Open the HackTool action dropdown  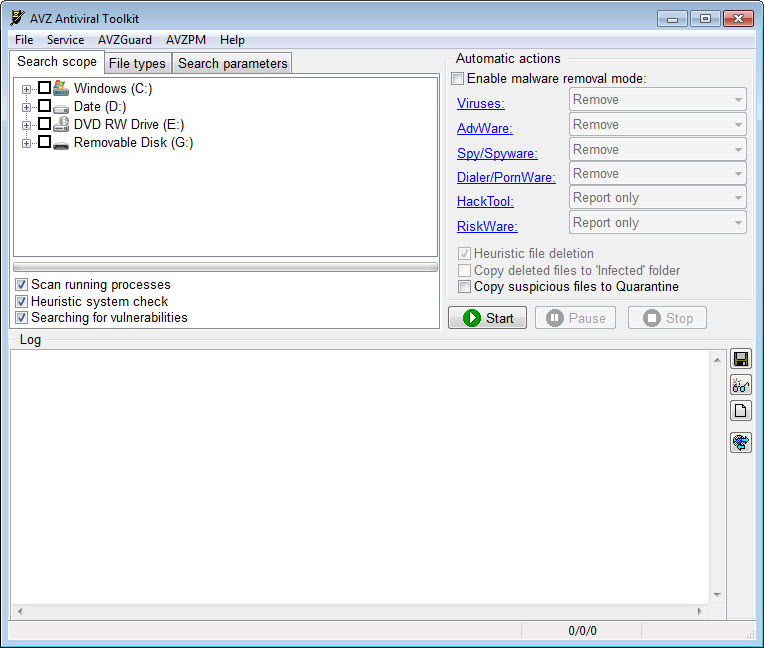[657, 198]
